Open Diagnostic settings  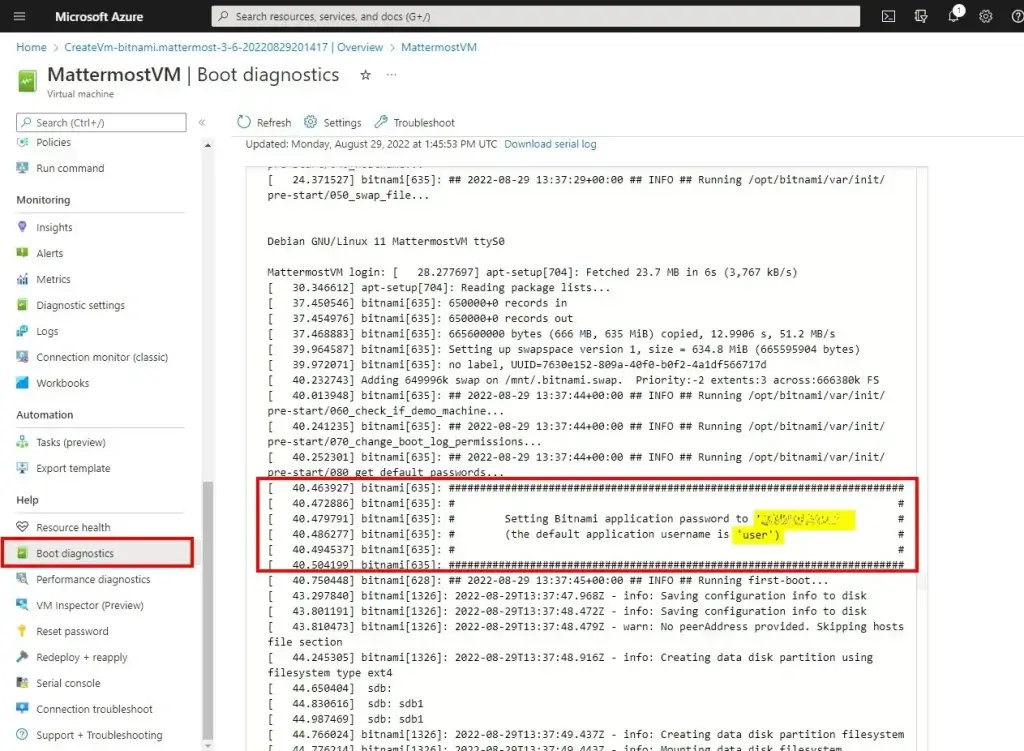(80, 305)
